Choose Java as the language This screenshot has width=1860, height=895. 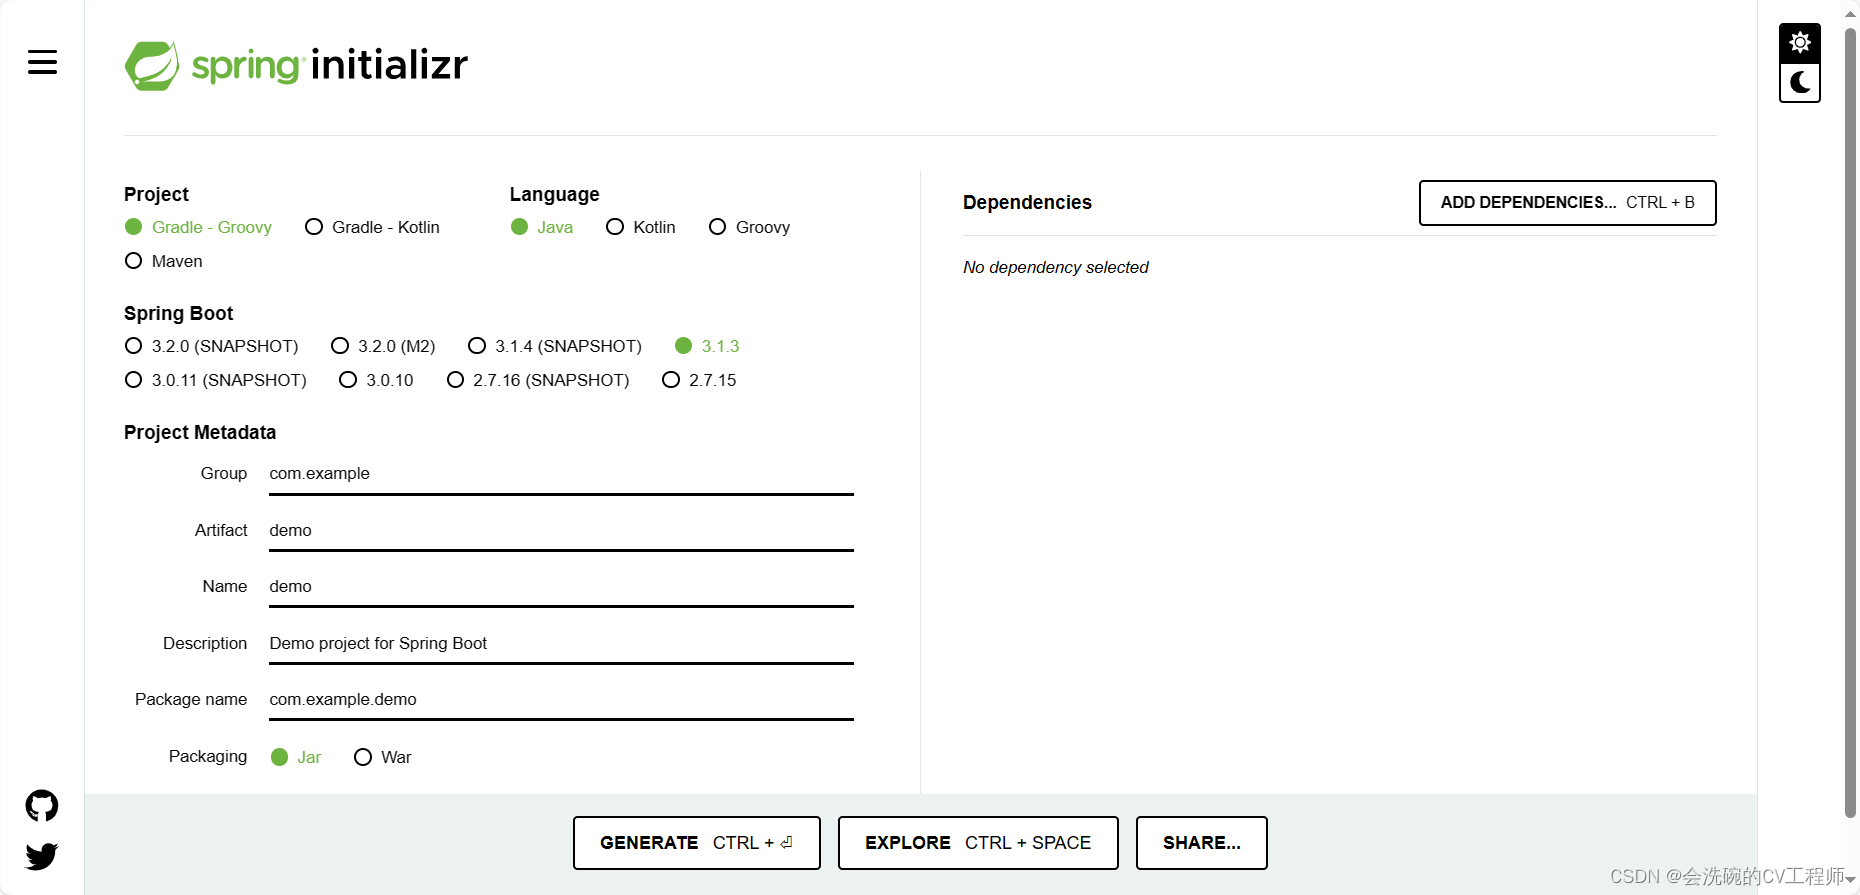[x=541, y=227]
